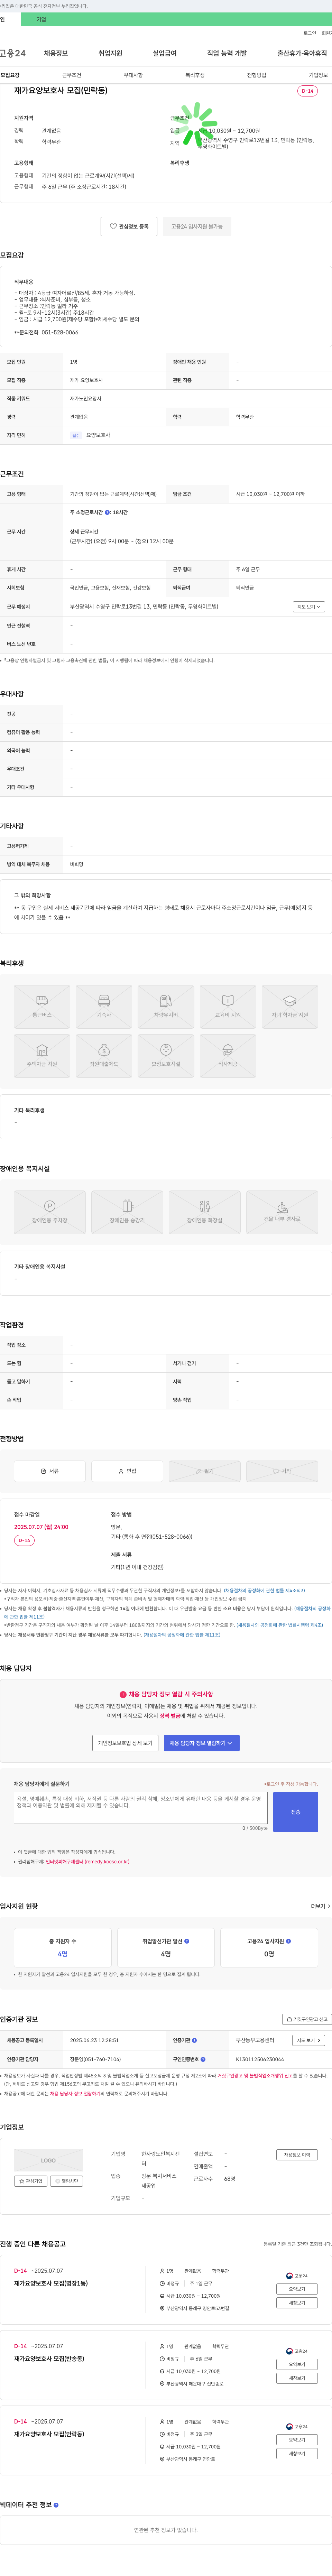Click info icon next to 취업알선기관 알선

[187, 1941]
